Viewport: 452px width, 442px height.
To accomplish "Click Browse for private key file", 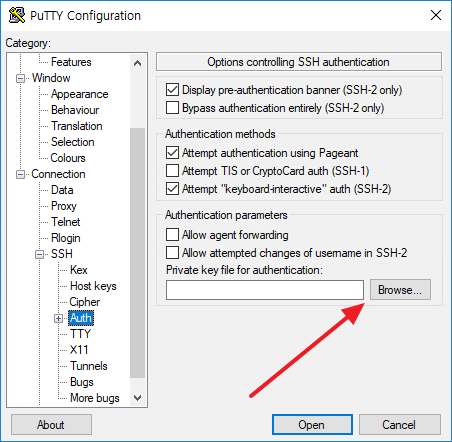I will click(400, 290).
